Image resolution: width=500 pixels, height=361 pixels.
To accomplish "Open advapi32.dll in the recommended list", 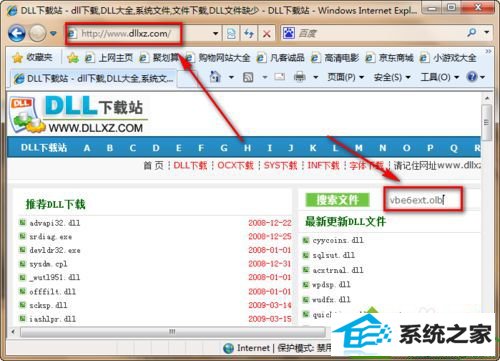I will 55,223.
